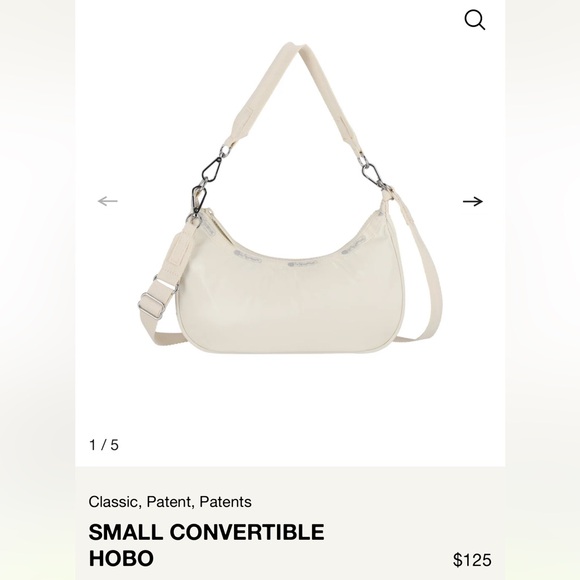Click the rightmost logo on ribbon trim
The image size is (580, 580).
click(x=353, y=246)
